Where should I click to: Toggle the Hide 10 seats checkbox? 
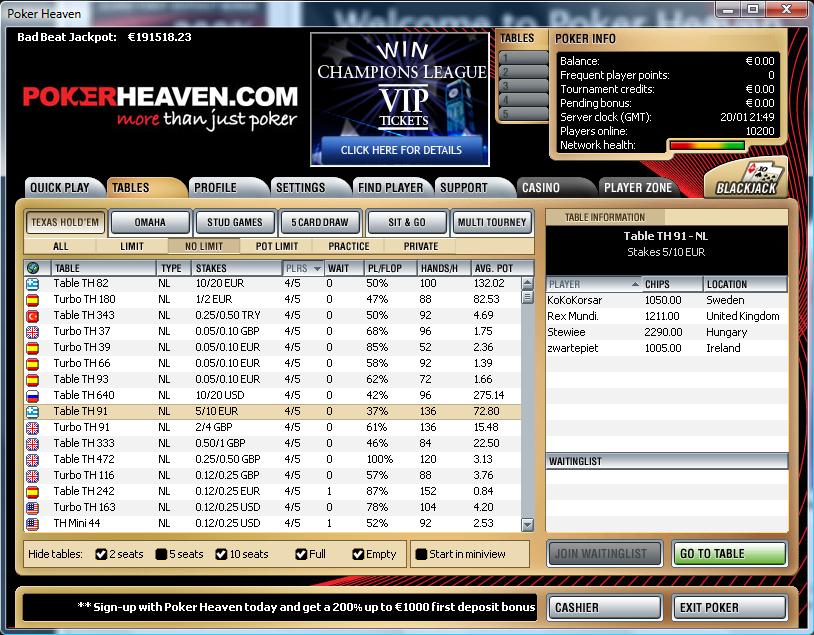[221, 555]
